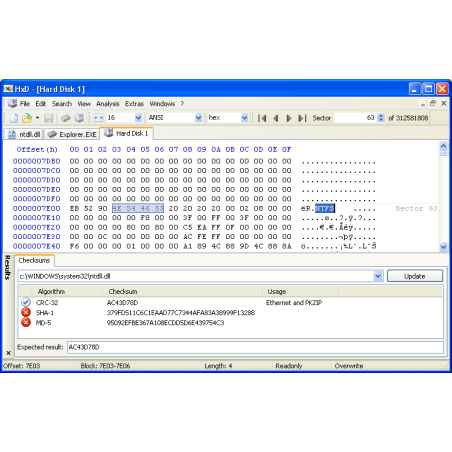Click the Explorer.EXE tab memory icon
The width and height of the screenshot is (452, 452).
52,134
